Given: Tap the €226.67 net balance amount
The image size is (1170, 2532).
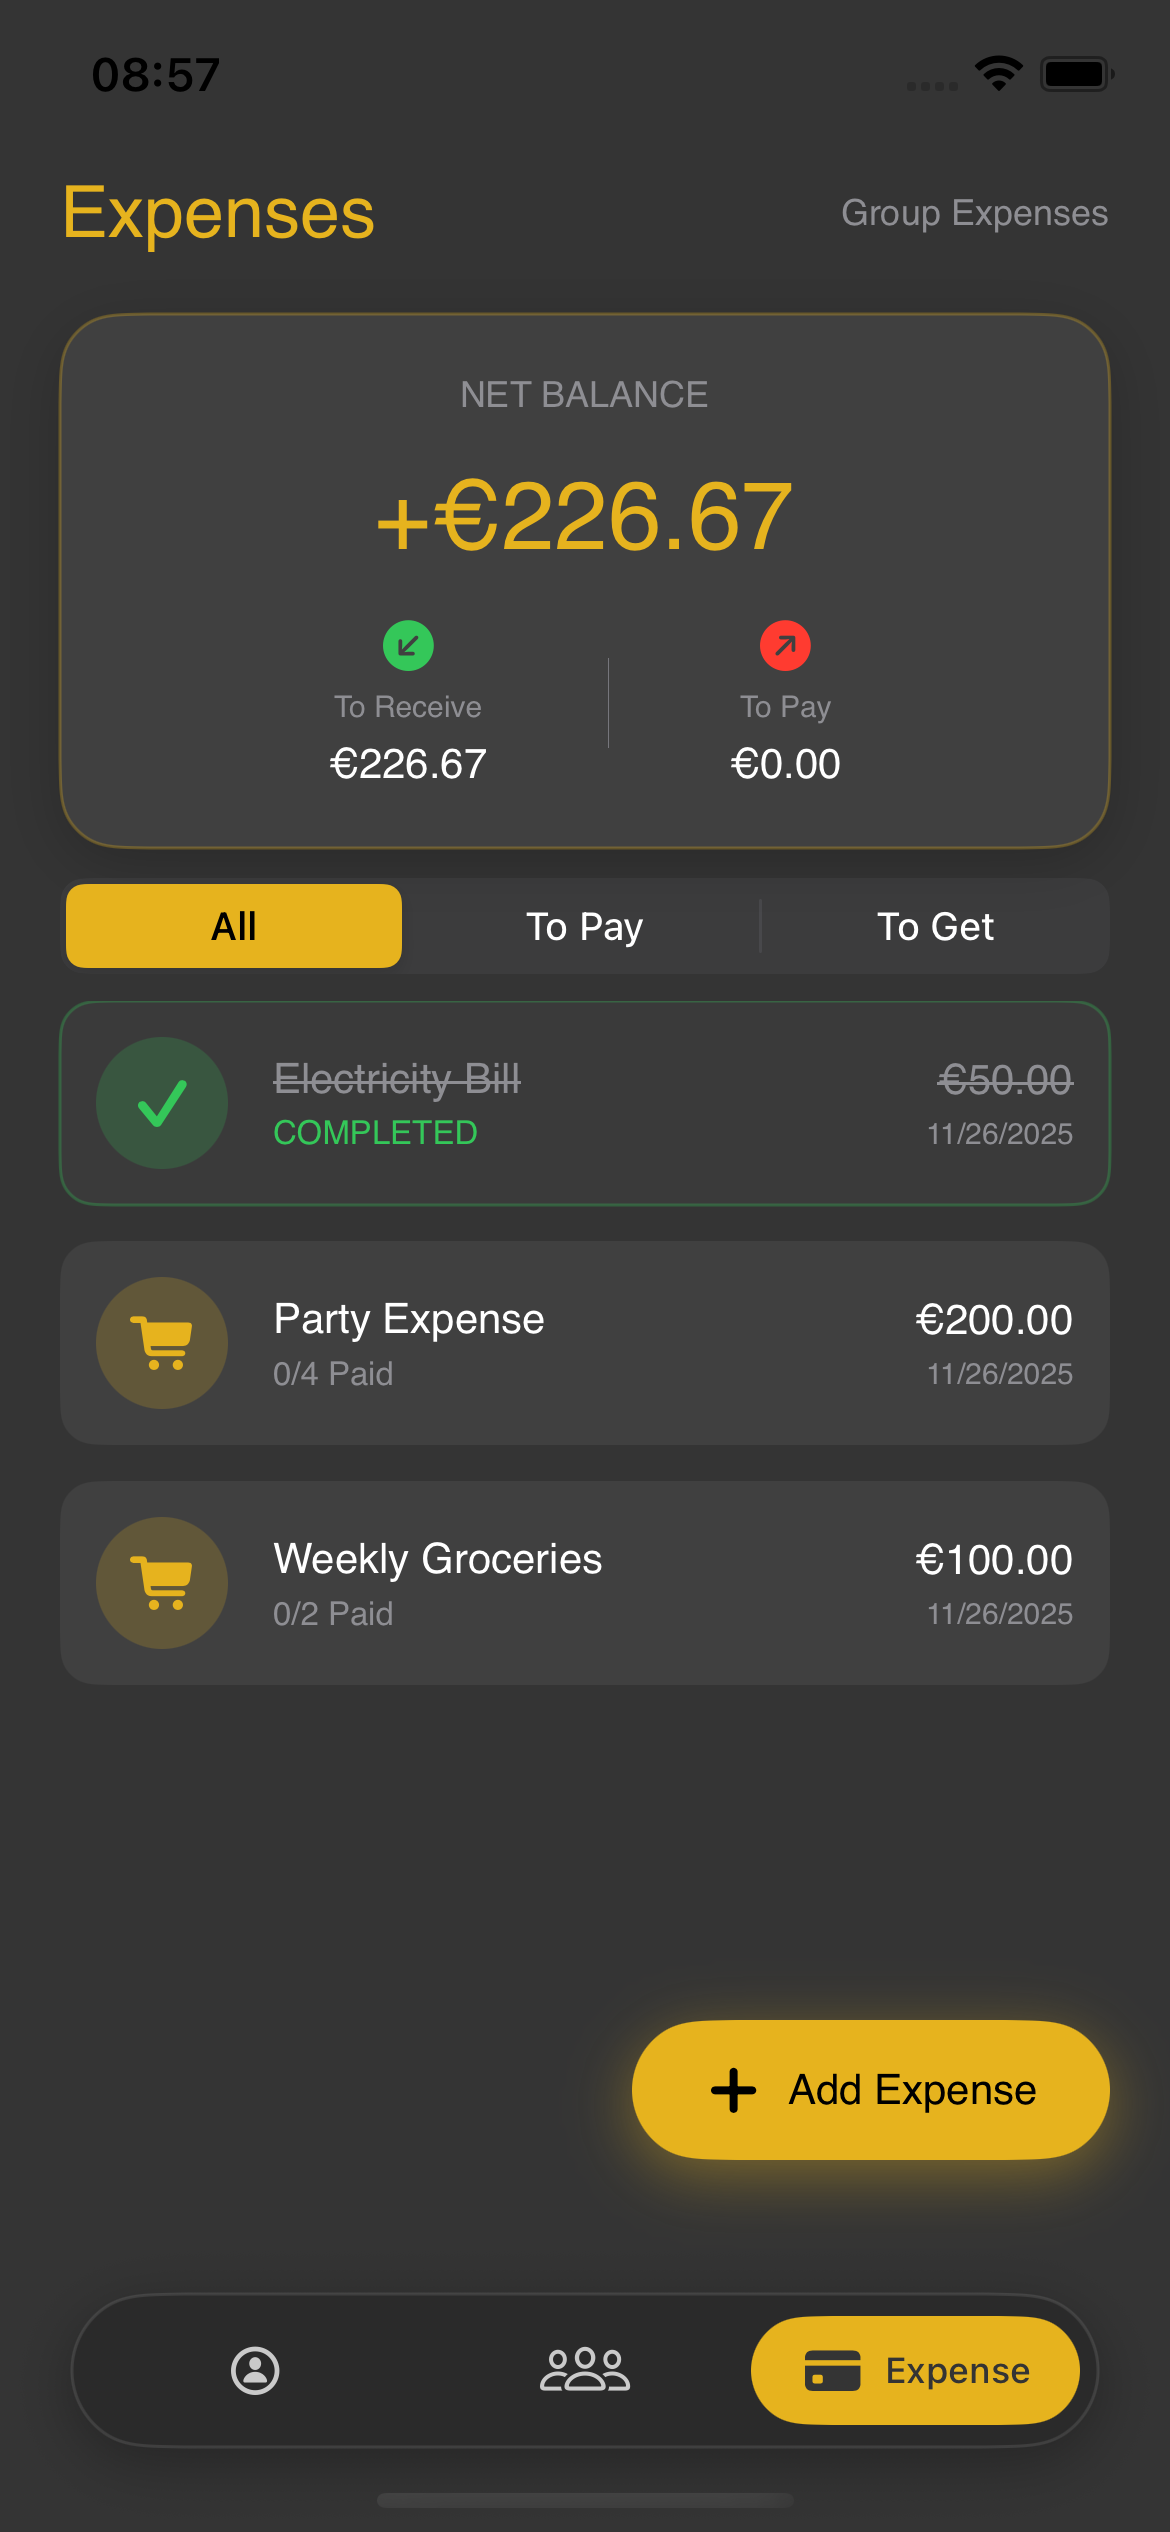Looking at the screenshot, I should [x=585, y=515].
